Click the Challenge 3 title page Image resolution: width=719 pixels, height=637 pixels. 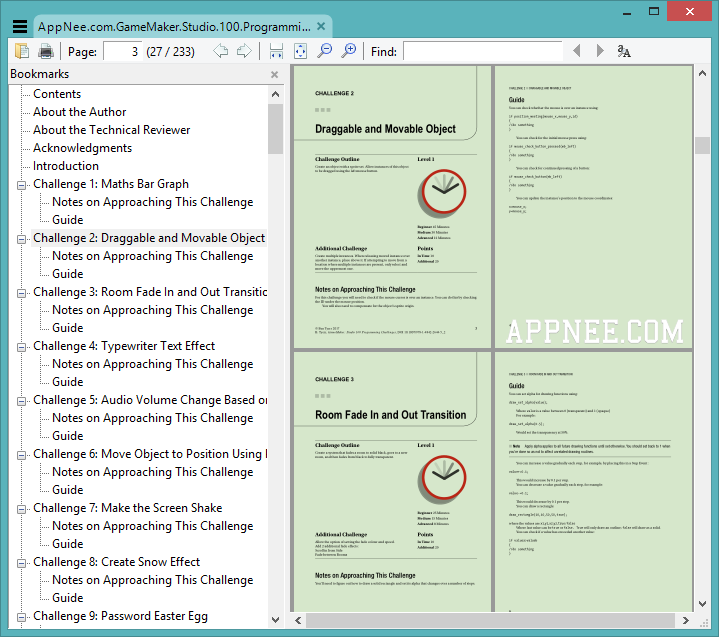[392, 482]
